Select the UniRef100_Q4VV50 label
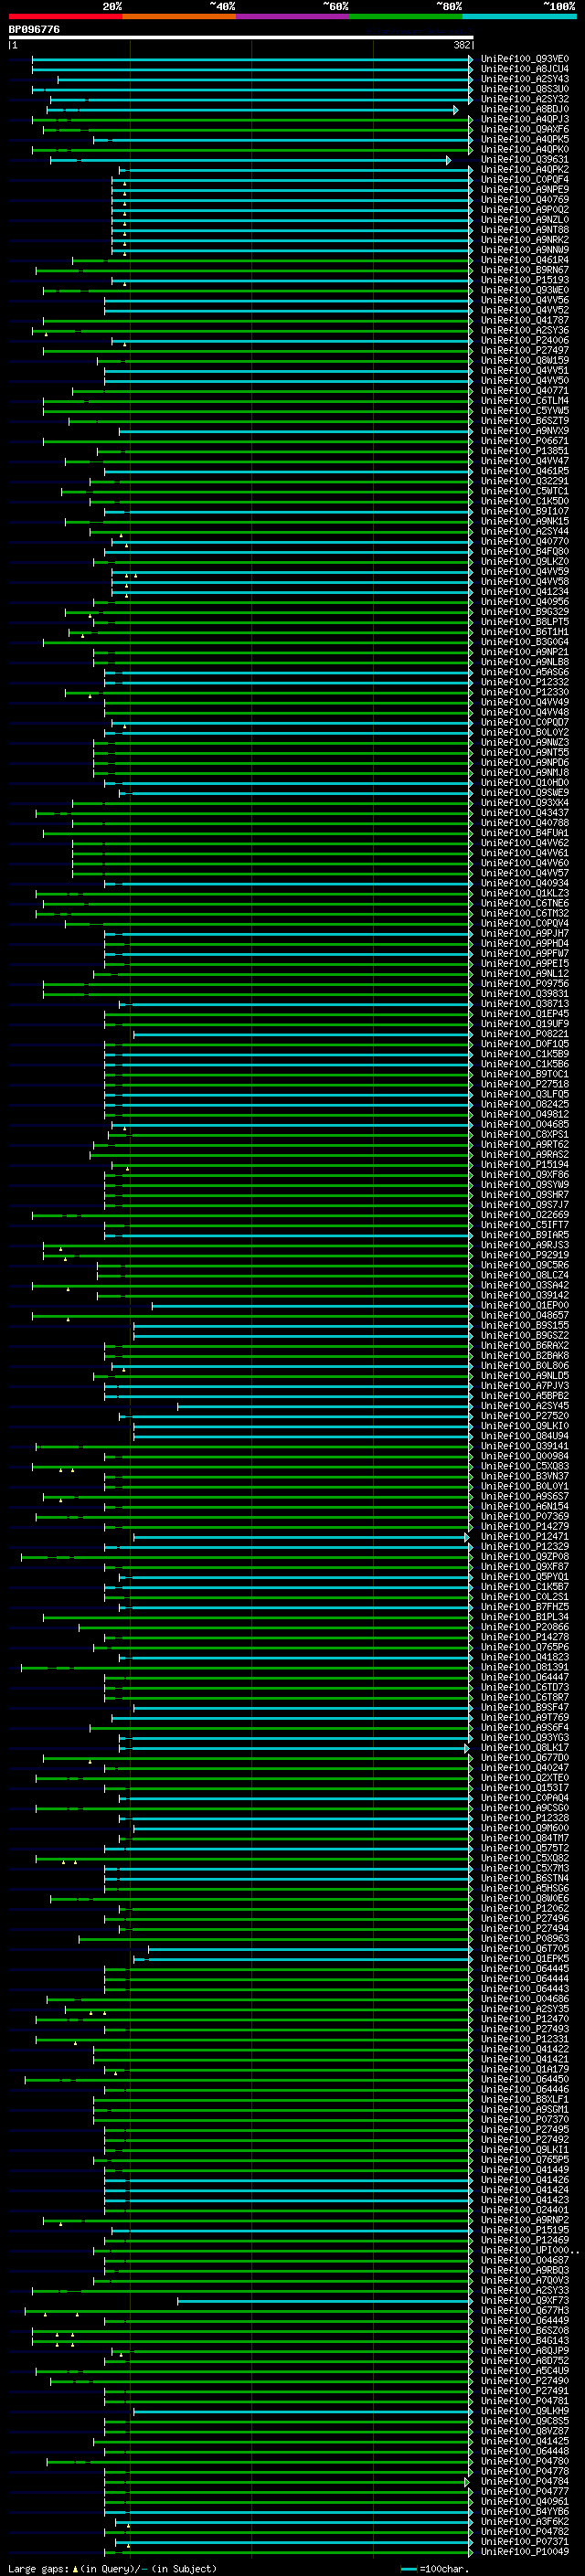585x2576 pixels. (525, 380)
